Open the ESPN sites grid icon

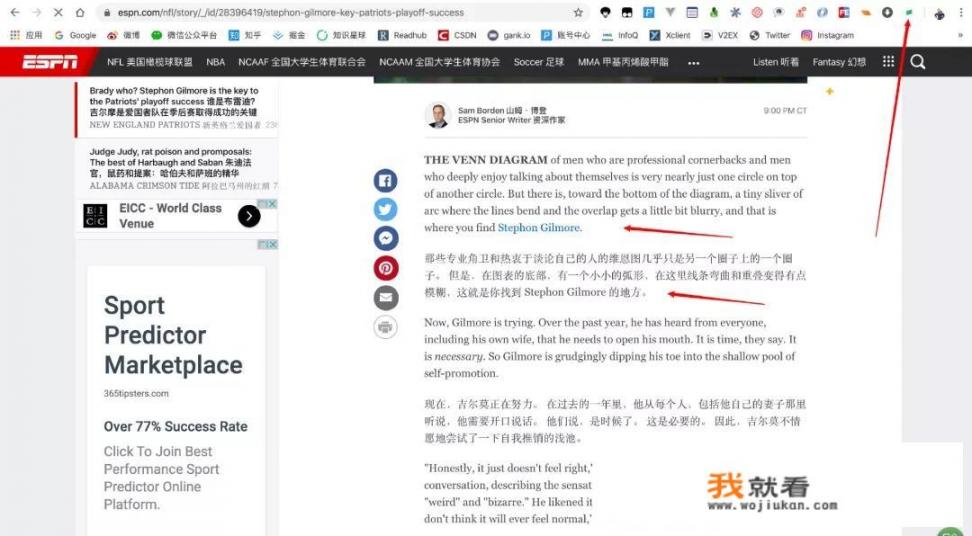[888, 61]
